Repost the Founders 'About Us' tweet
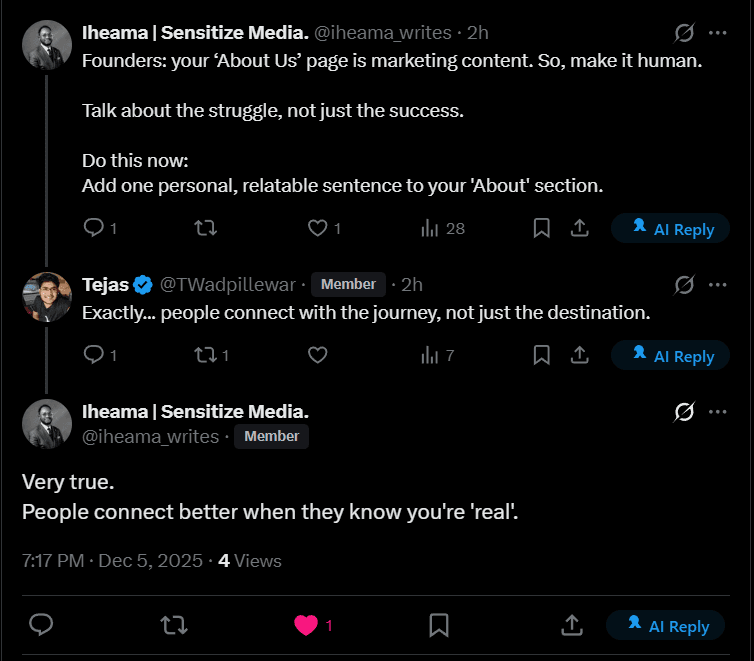This screenshot has width=754, height=661. pyautogui.click(x=205, y=228)
